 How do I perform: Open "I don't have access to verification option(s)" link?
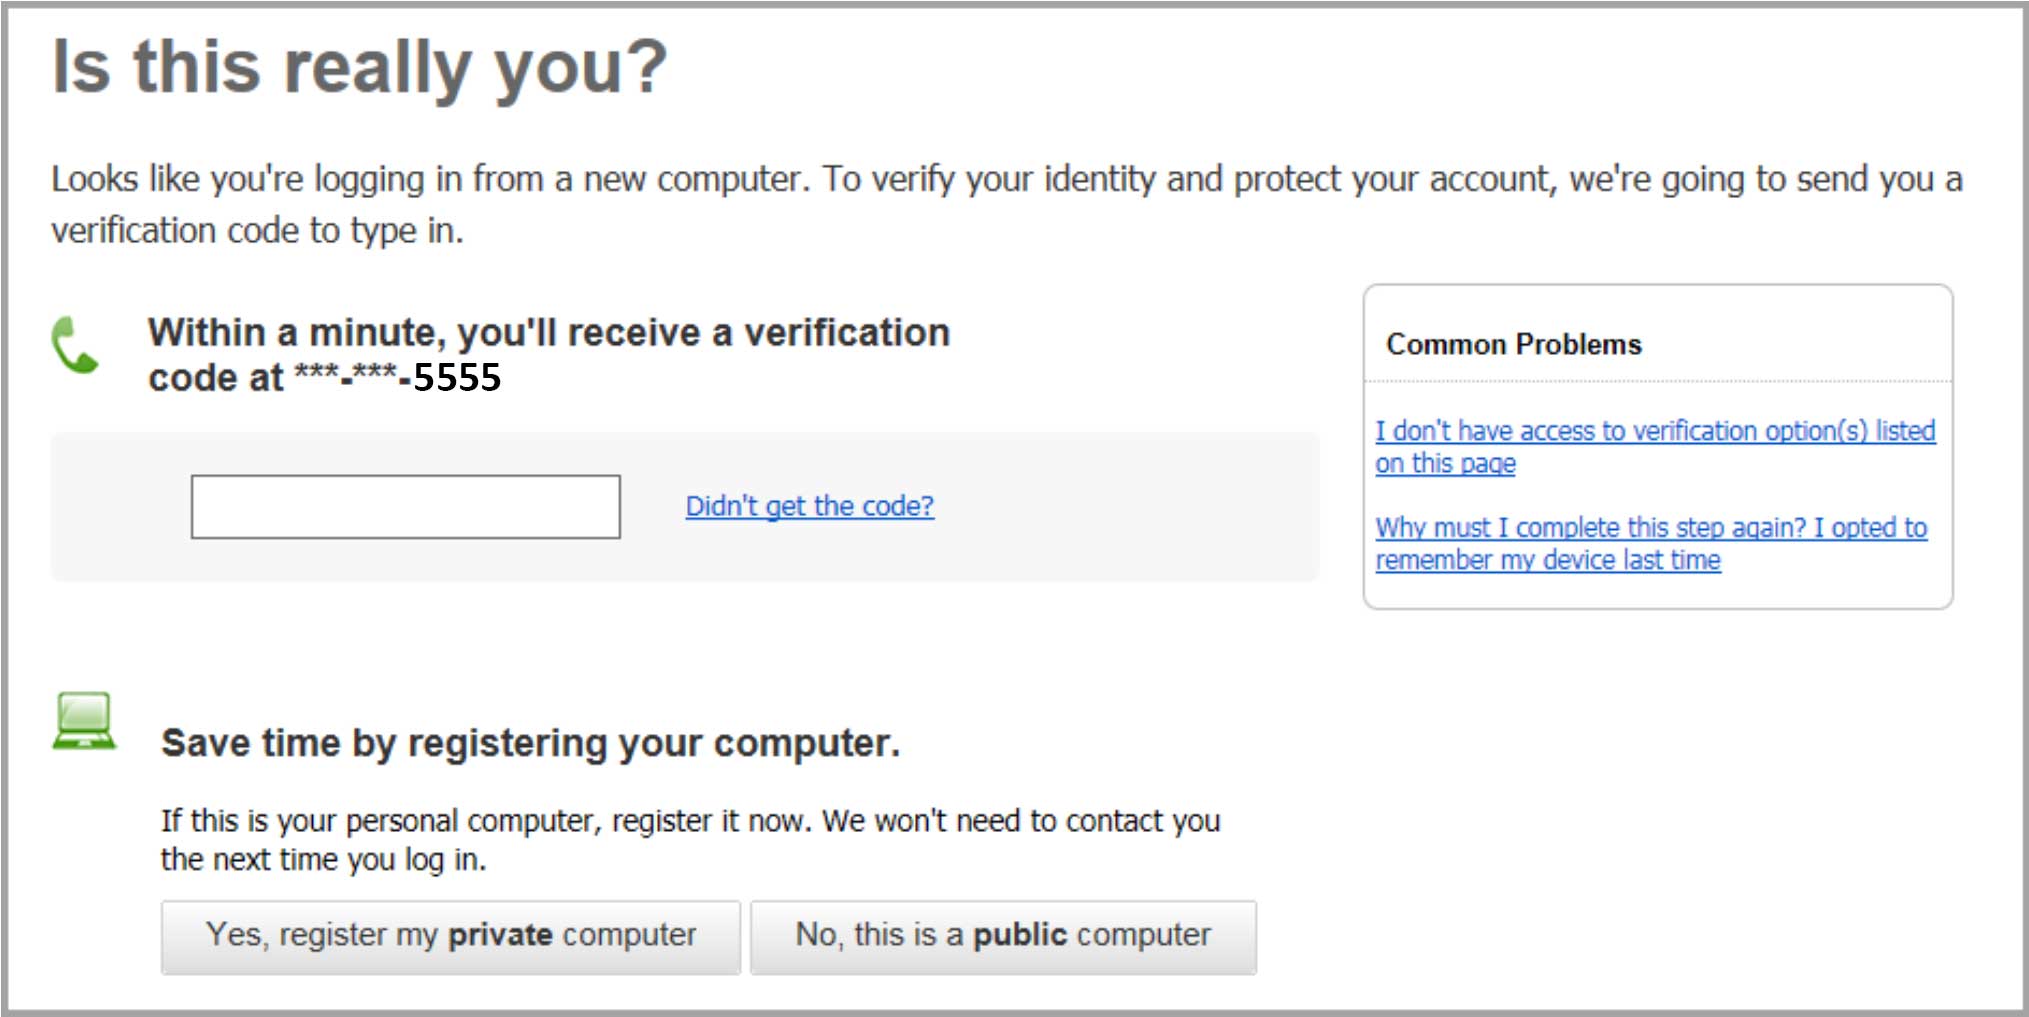click(x=1654, y=431)
